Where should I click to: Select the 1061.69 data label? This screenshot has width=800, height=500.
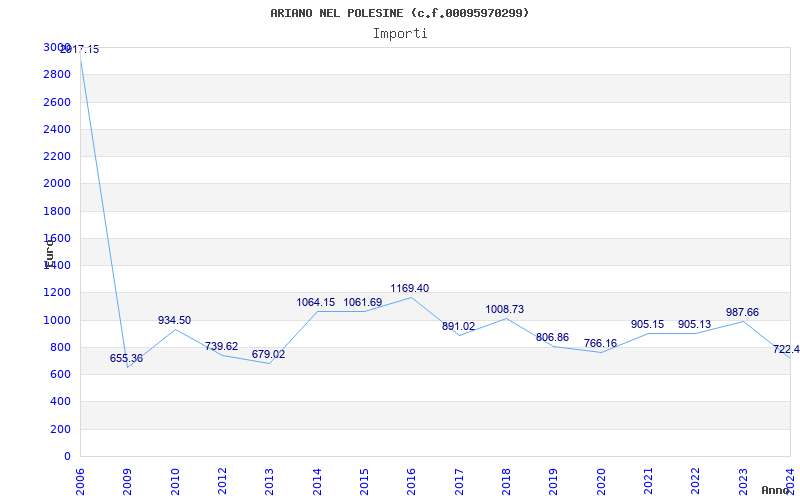[363, 303]
